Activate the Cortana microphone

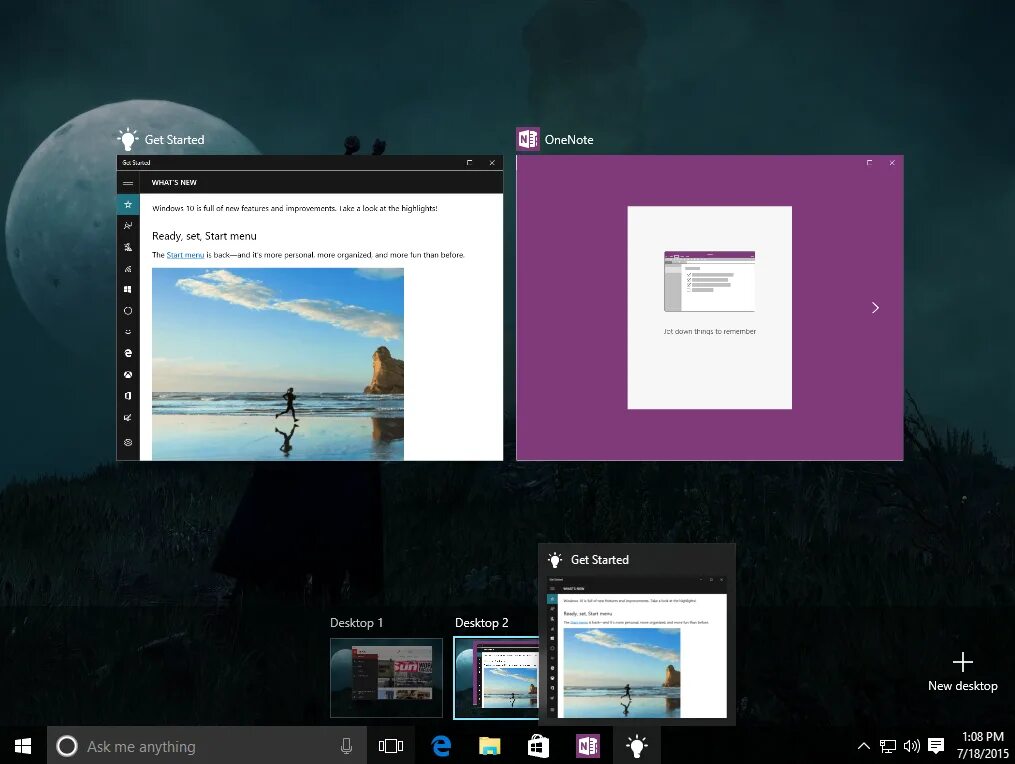tap(346, 746)
